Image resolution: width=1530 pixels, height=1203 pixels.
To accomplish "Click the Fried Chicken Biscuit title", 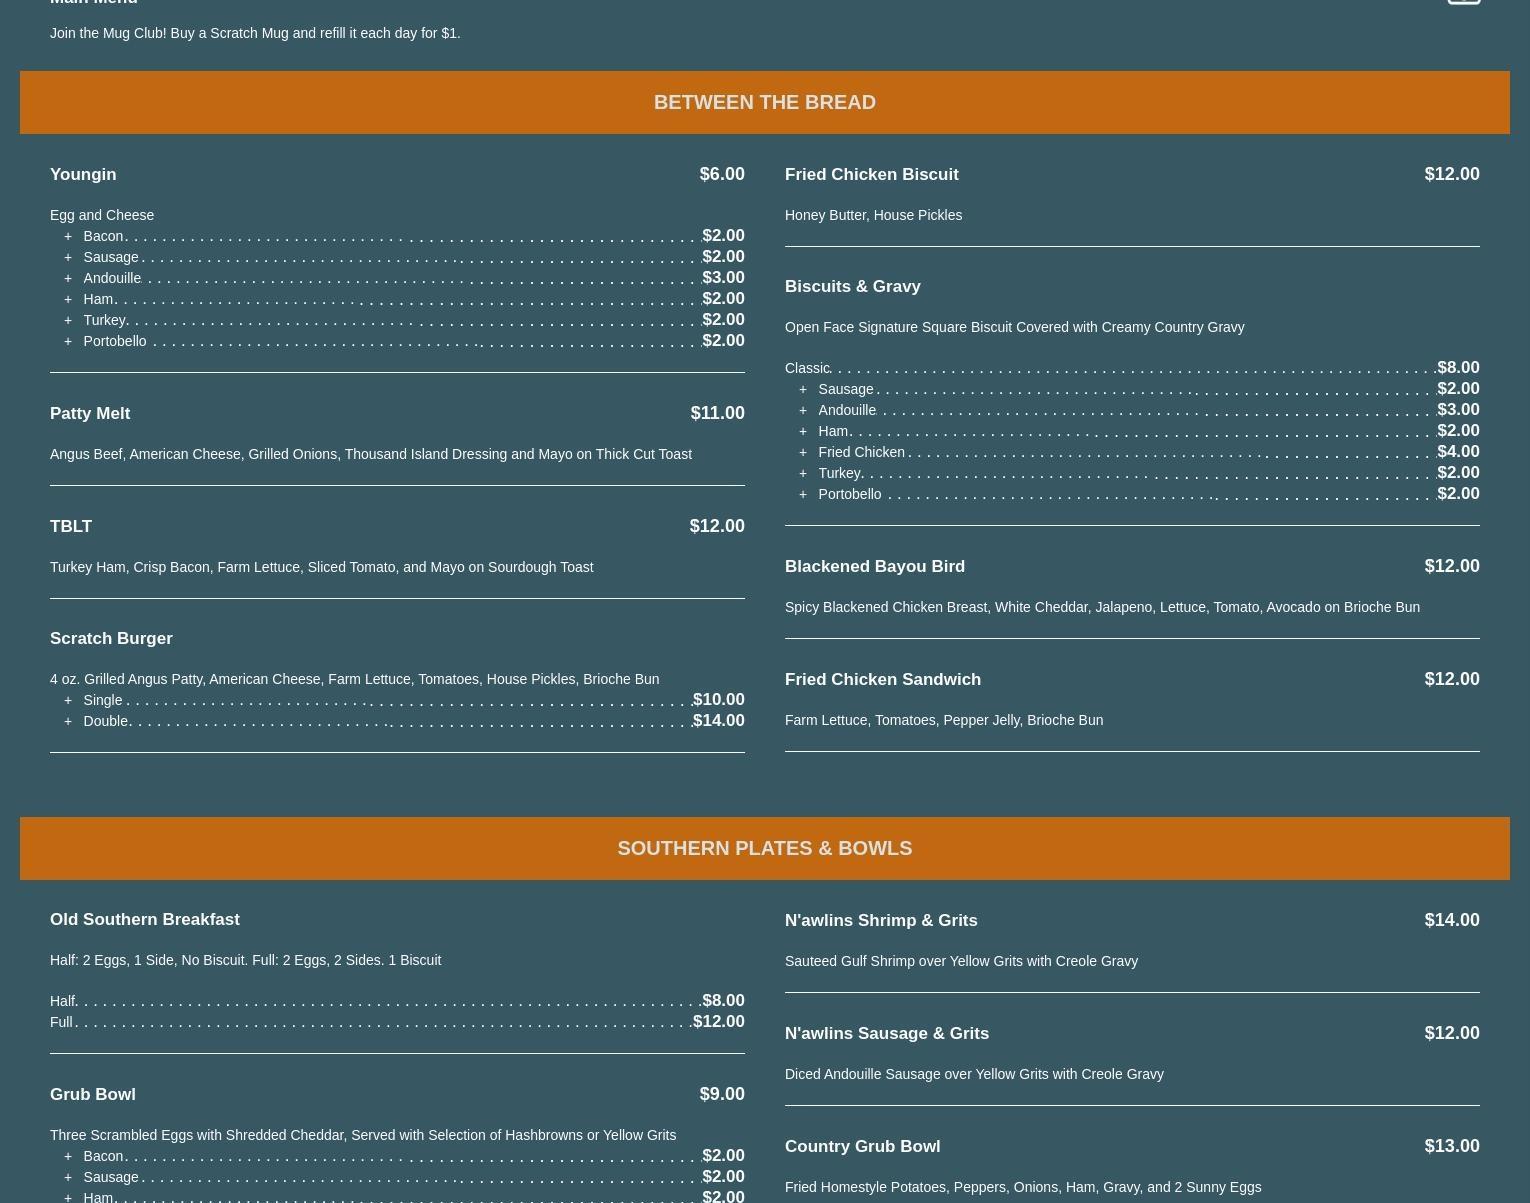I will [871, 174].
